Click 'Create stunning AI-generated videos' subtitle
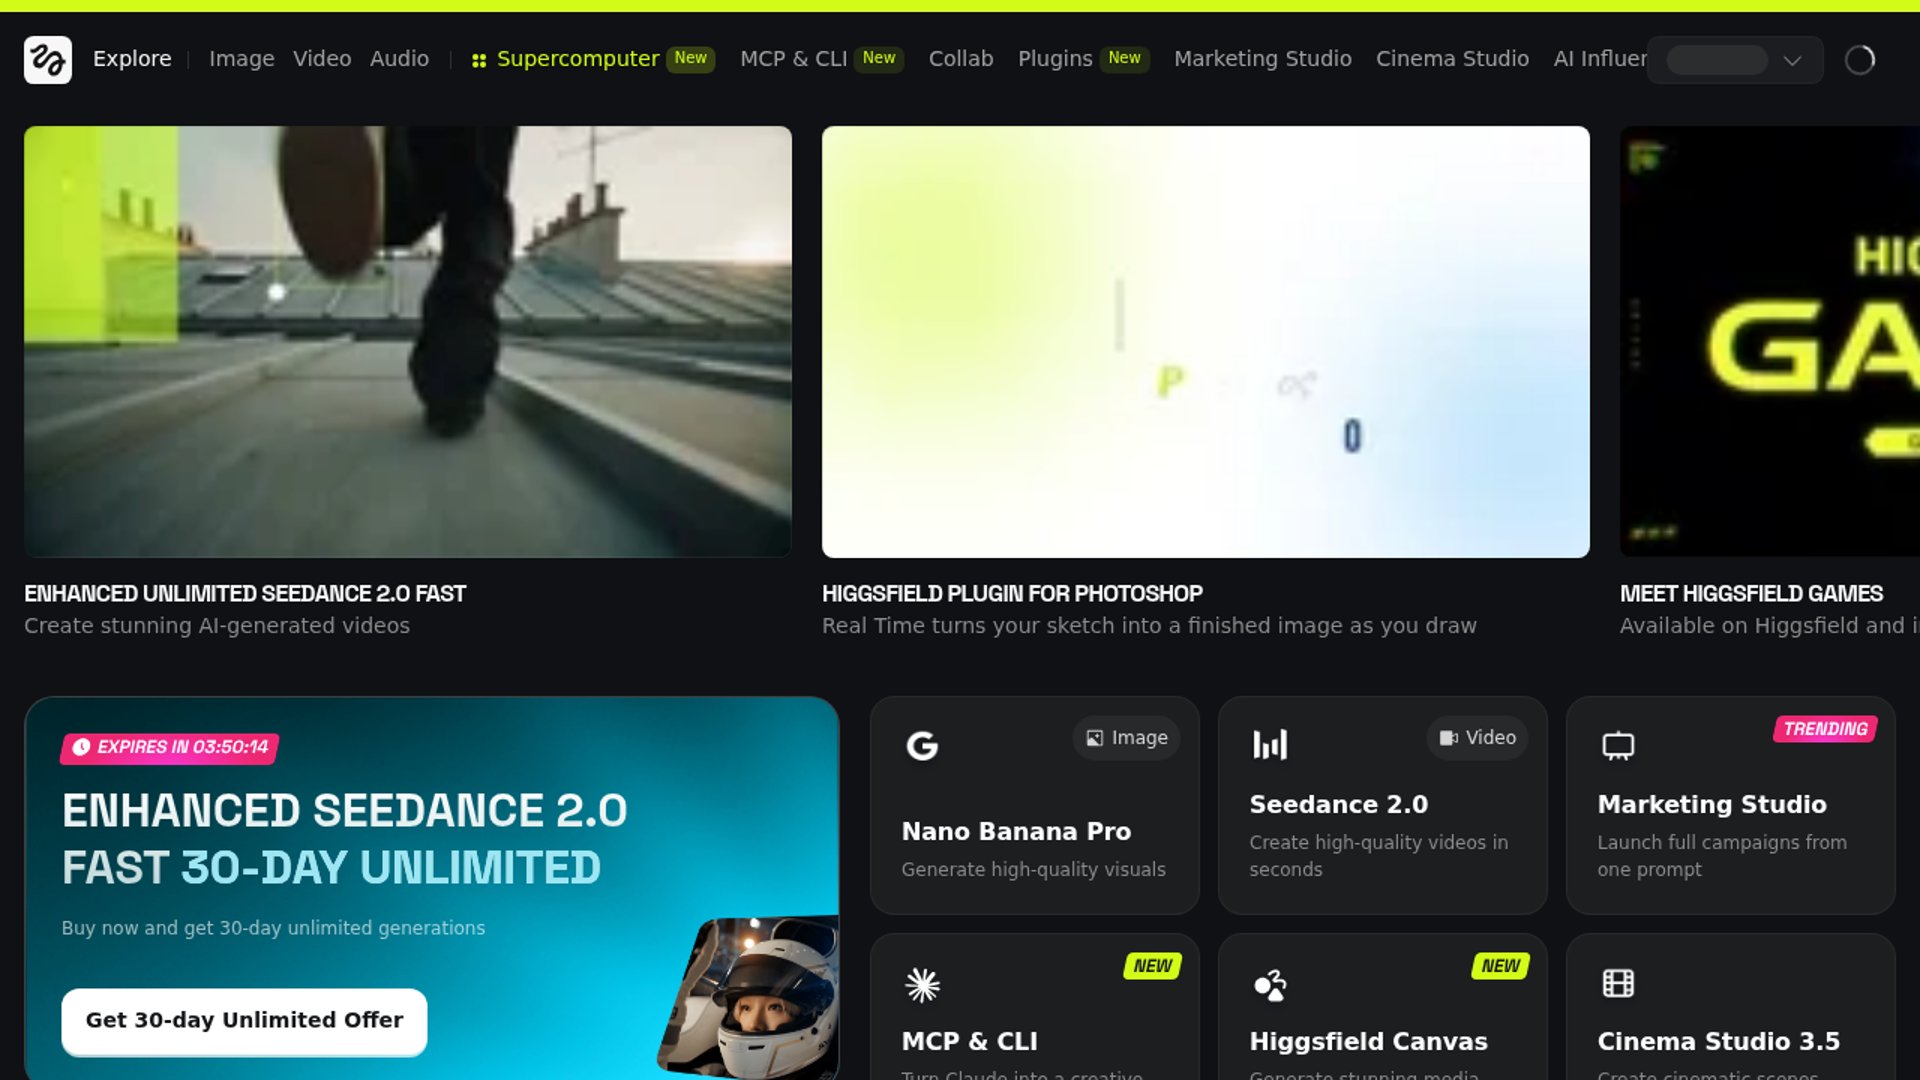Image resolution: width=1920 pixels, height=1080 pixels. 217,626
